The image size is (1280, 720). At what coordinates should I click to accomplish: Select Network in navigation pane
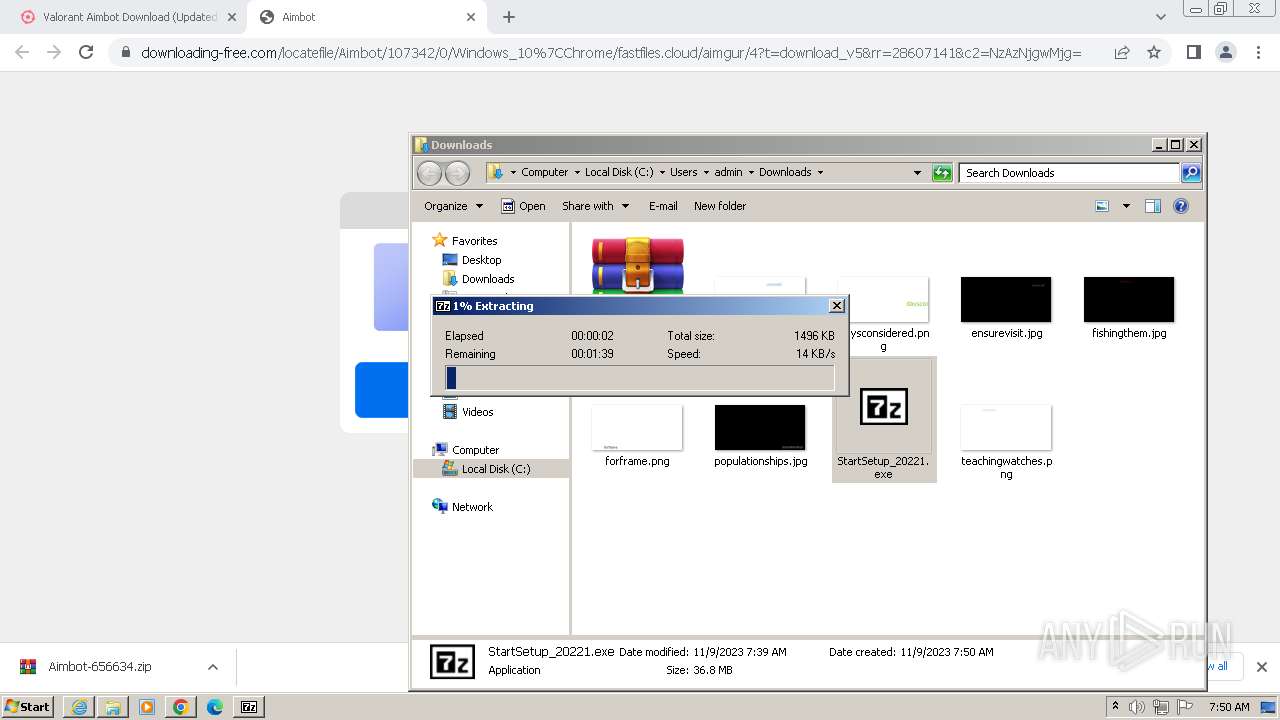click(x=472, y=507)
